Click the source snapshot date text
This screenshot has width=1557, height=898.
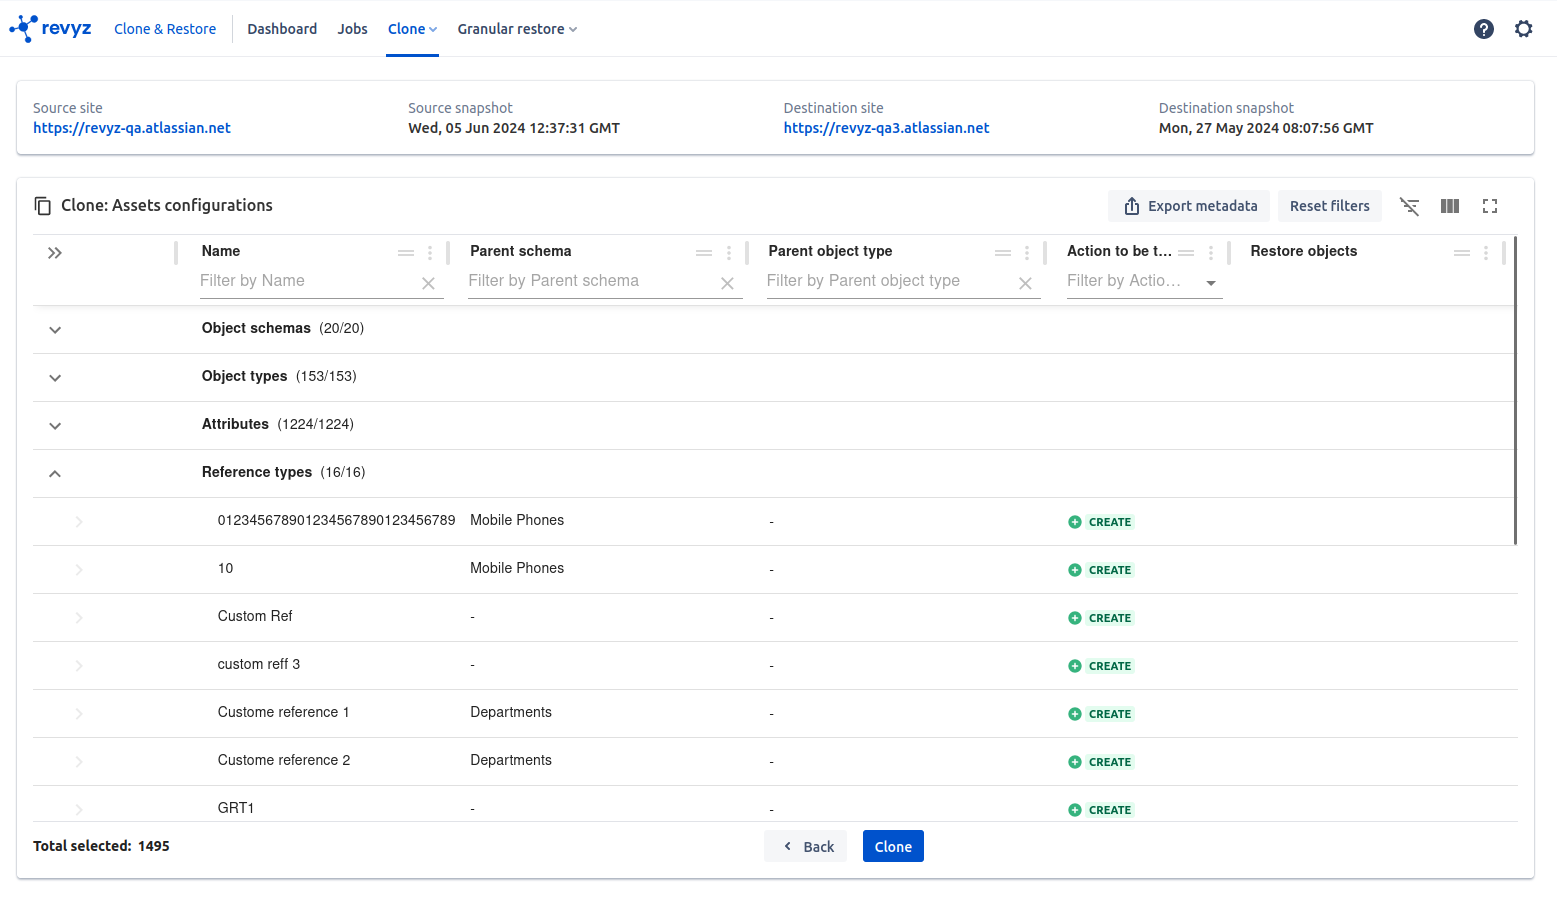click(514, 128)
